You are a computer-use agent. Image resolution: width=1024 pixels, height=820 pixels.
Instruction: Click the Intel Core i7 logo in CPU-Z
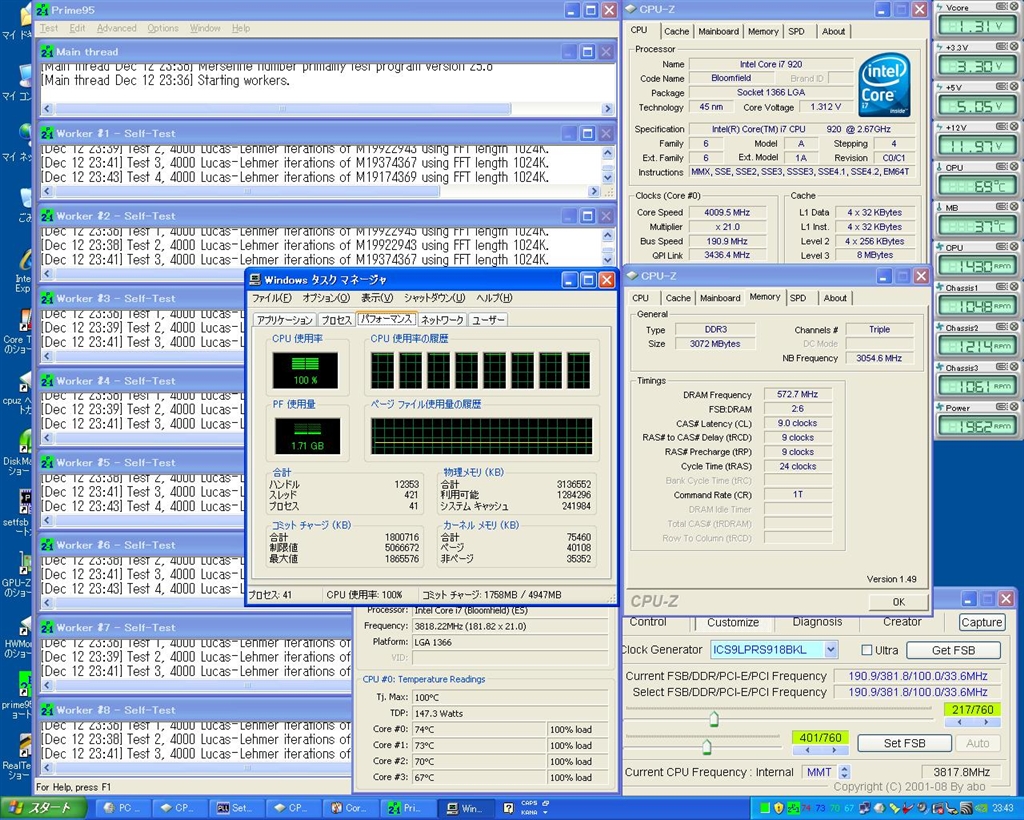pos(884,85)
